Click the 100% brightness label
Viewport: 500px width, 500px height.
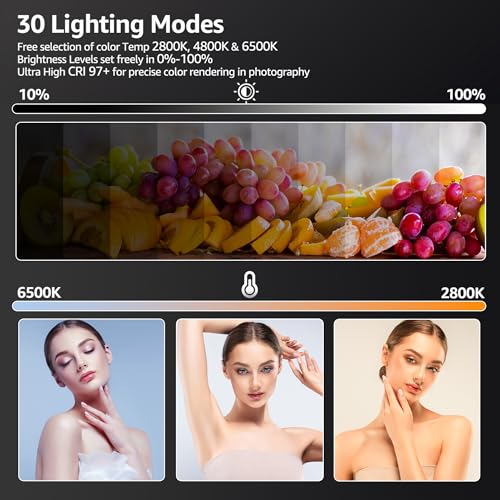pyautogui.click(x=466, y=95)
